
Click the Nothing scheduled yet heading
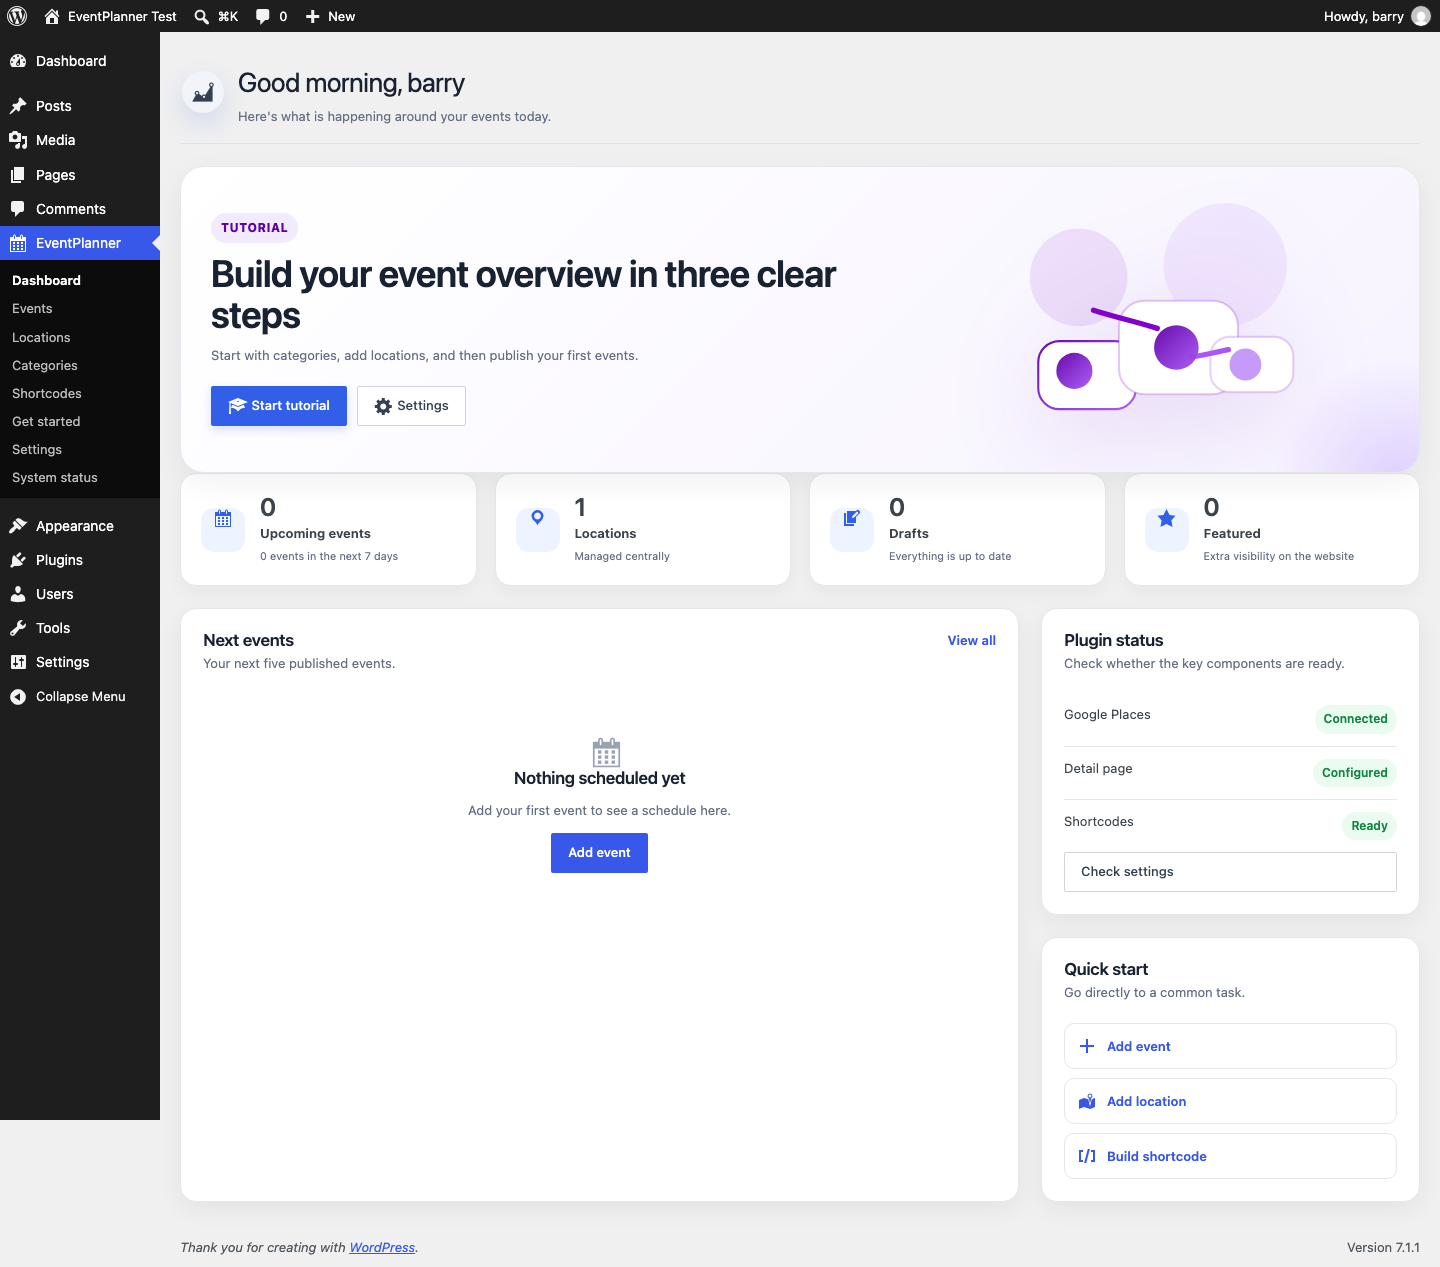click(599, 778)
